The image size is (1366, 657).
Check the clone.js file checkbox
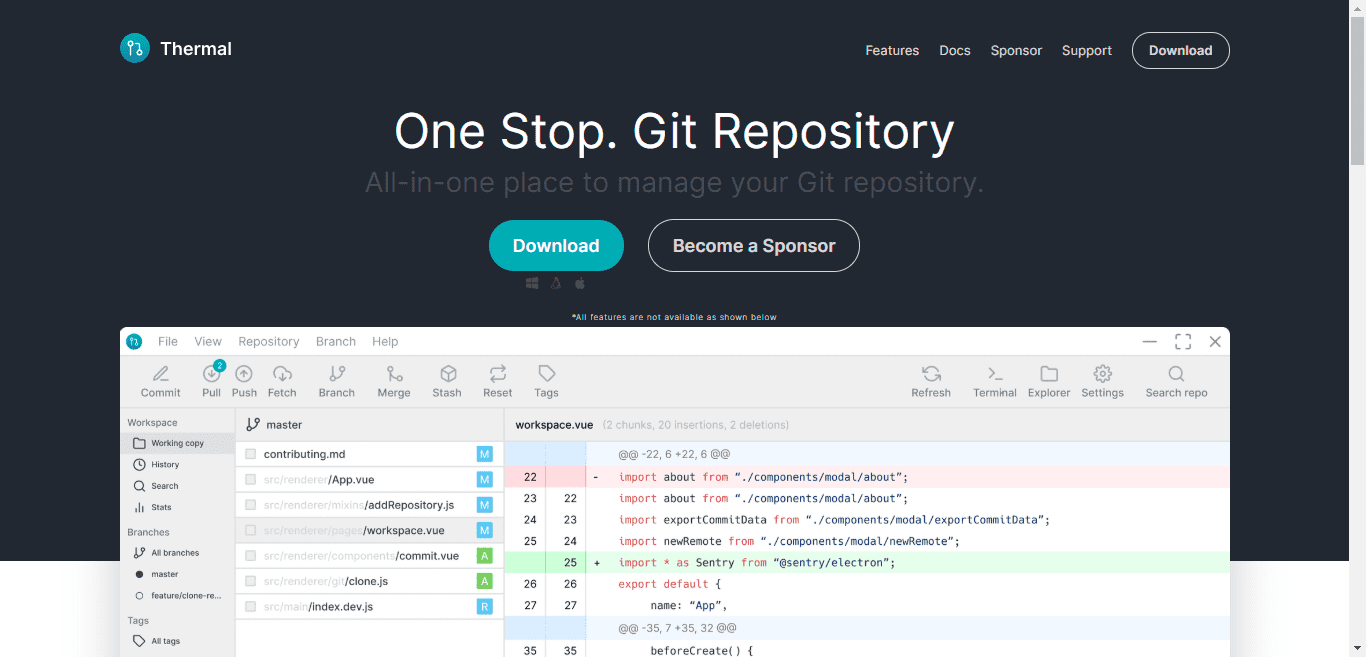click(x=251, y=581)
